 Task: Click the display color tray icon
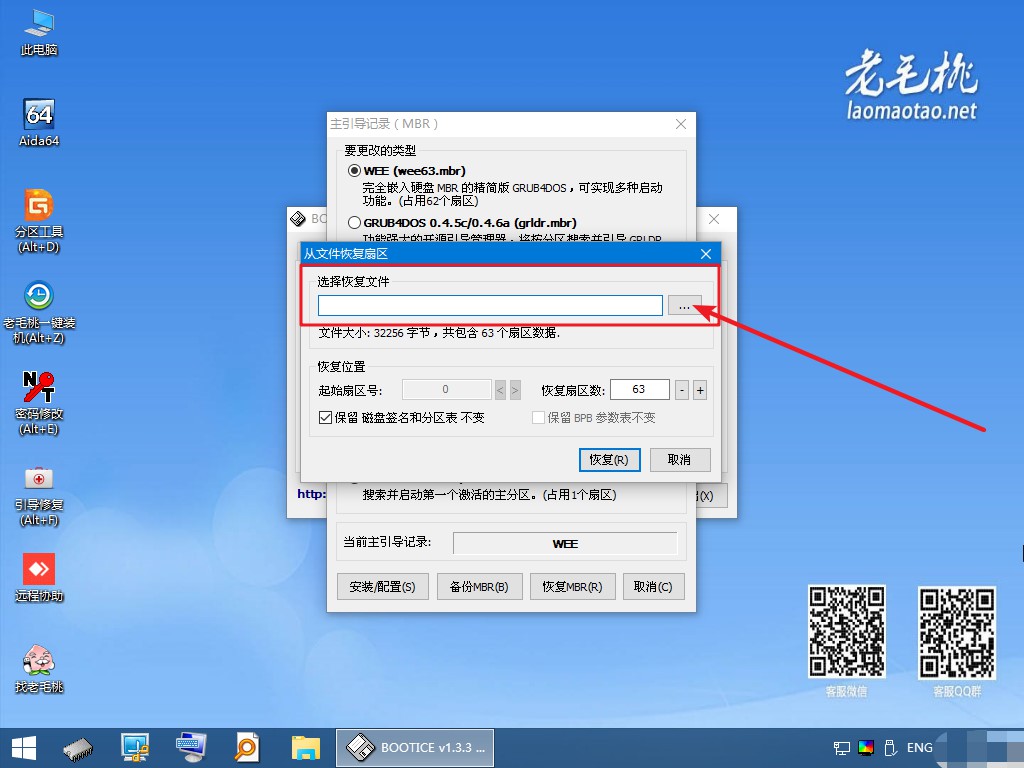(866, 748)
